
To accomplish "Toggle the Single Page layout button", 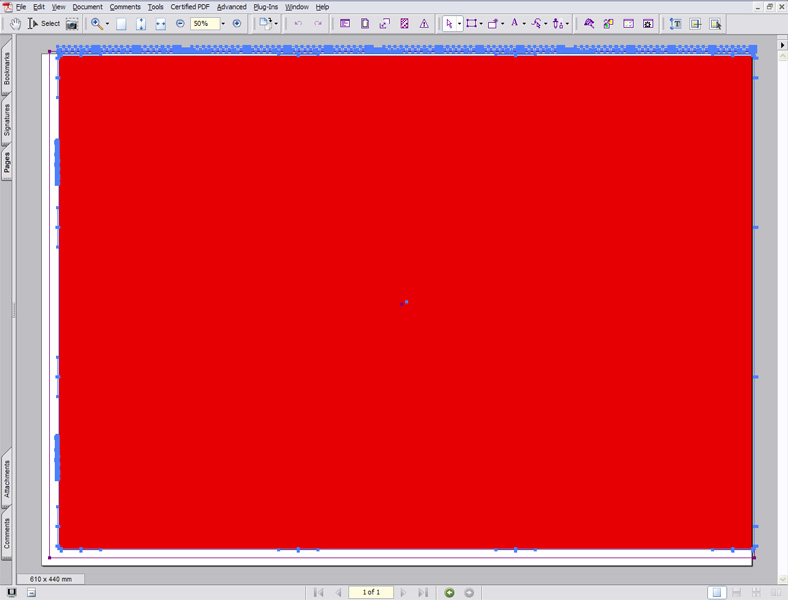I will coord(717,593).
